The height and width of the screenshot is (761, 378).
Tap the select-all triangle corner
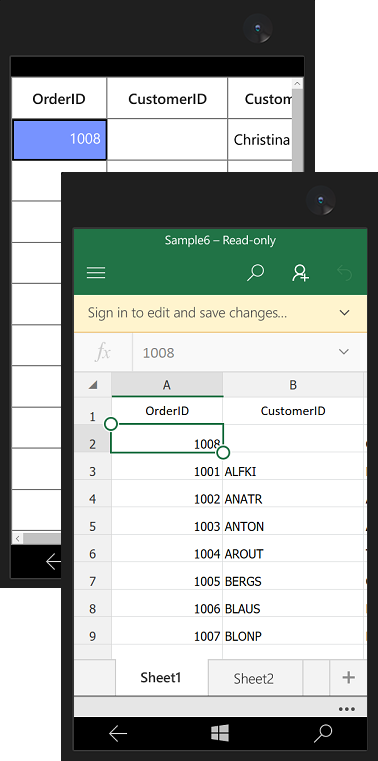click(93, 385)
